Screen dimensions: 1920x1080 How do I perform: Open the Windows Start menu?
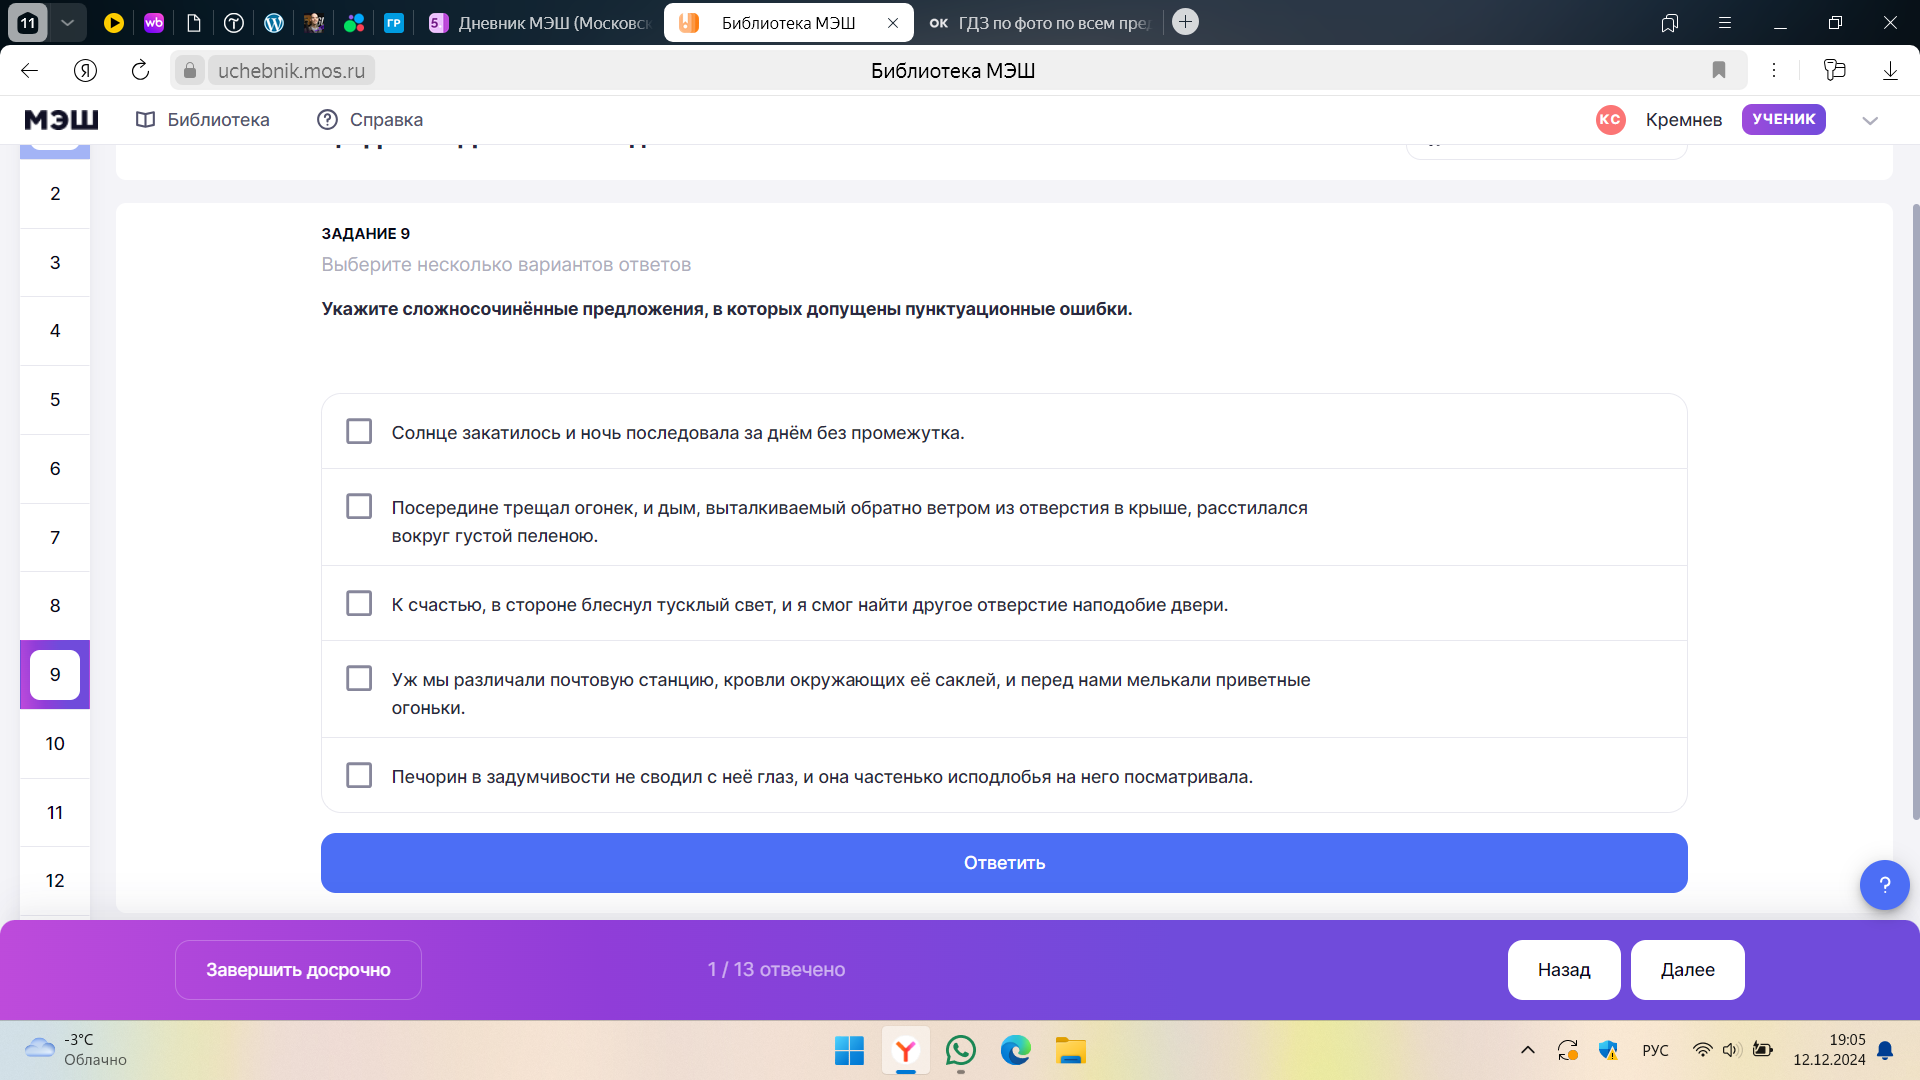click(849, 1051)
